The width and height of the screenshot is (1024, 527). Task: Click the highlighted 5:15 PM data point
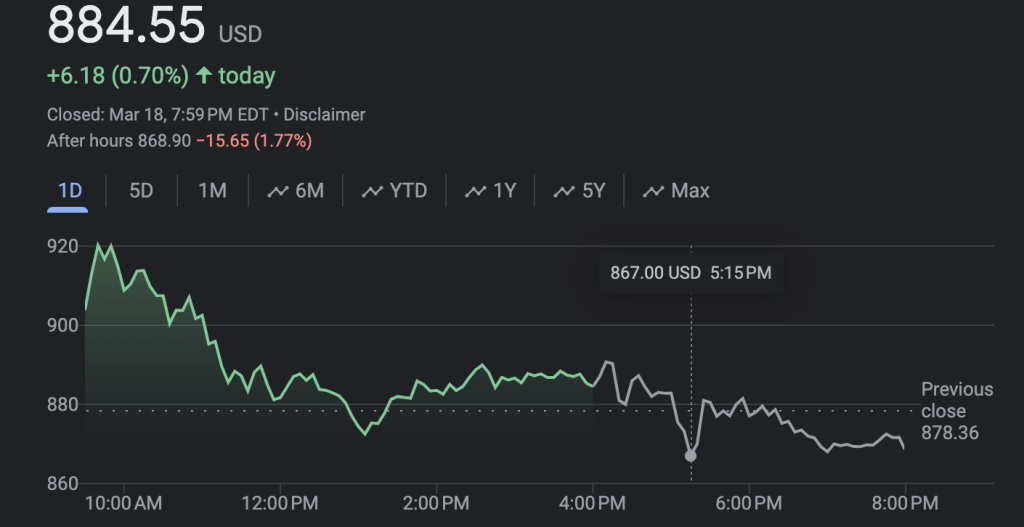coord(690,456)
